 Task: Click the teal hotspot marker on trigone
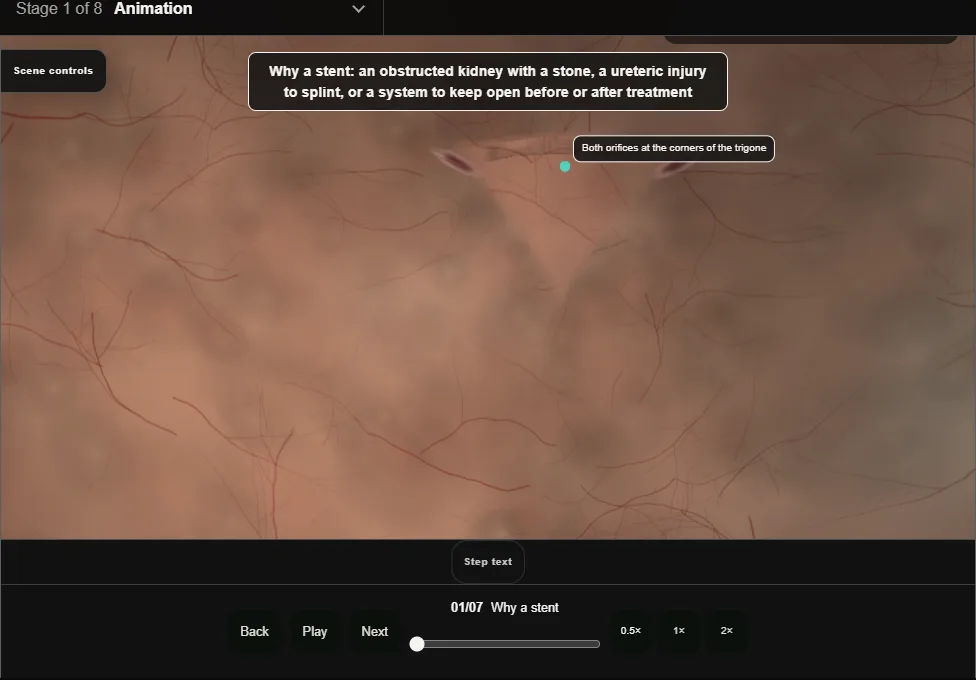(565, 166)
